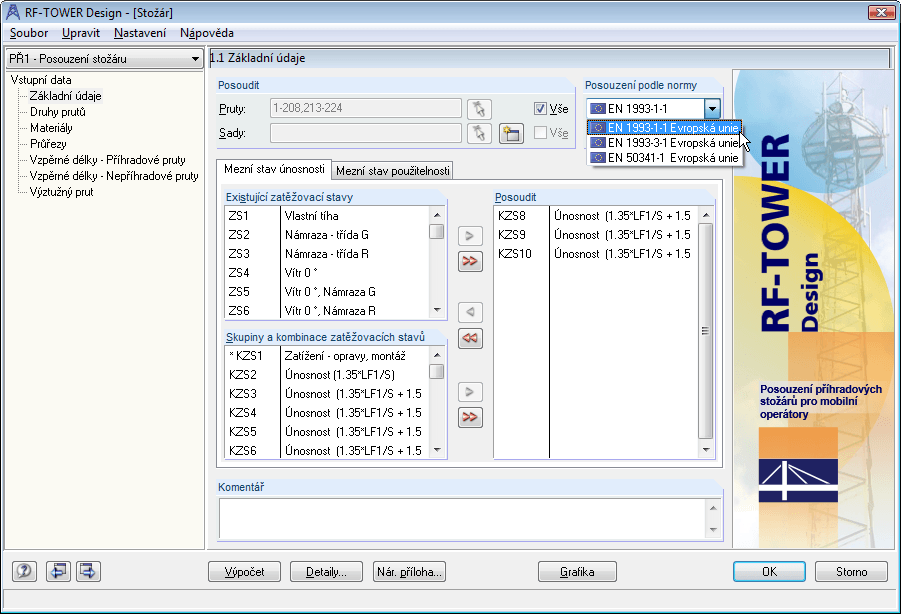Image resolution: width=901 pixels, height=614 pixels.
Task: Select KZS4 combination in the groups list
Action: (327, 413)
